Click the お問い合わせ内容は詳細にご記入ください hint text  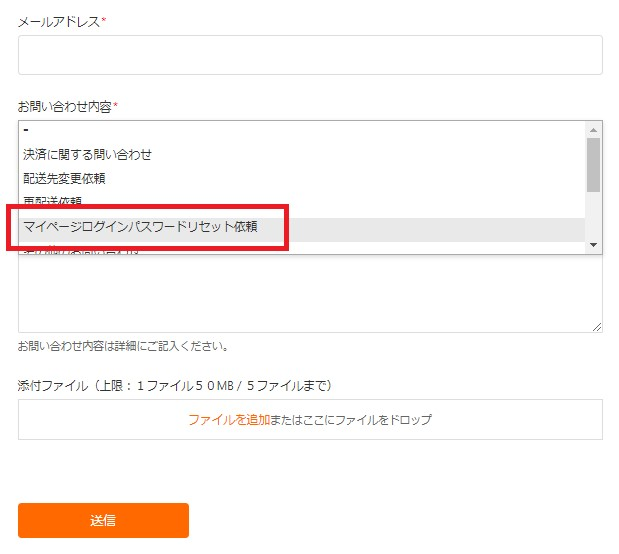[x=123, y=346]
